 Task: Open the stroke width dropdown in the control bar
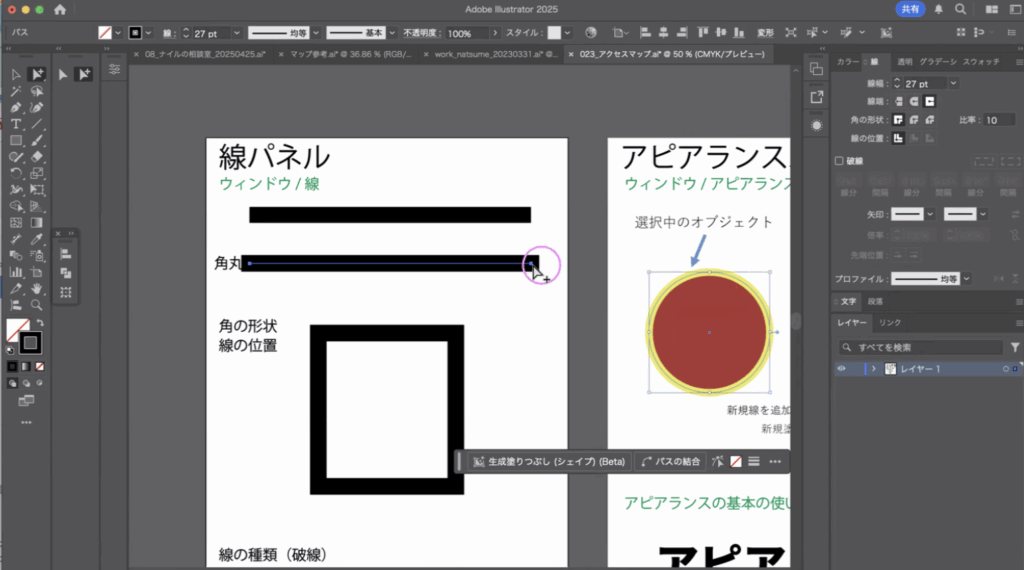(236, 33)
